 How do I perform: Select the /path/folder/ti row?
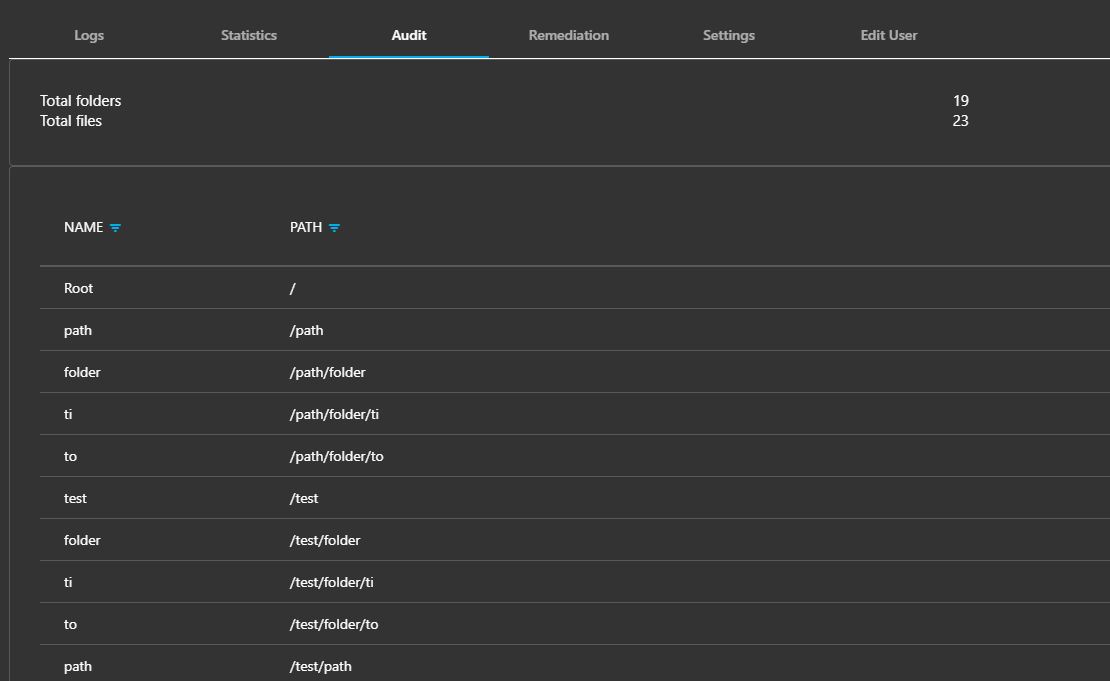(x=575, y=414)
